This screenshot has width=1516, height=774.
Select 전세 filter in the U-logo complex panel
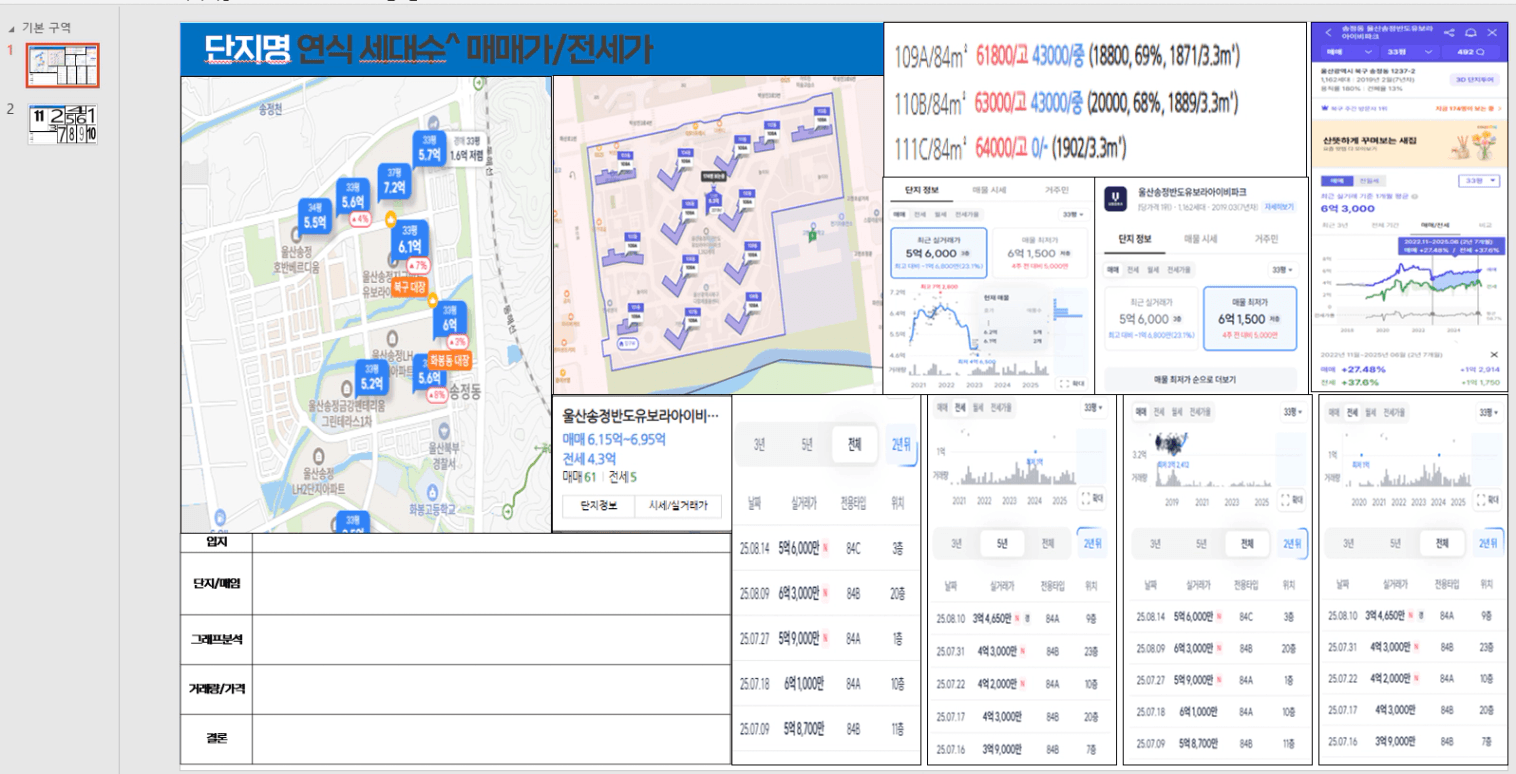pos(1133,270)
